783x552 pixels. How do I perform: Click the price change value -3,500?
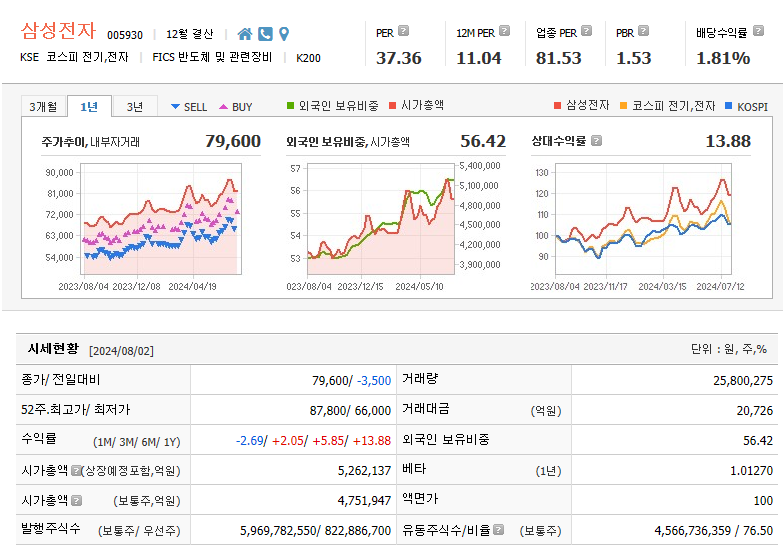pos(374,381)
